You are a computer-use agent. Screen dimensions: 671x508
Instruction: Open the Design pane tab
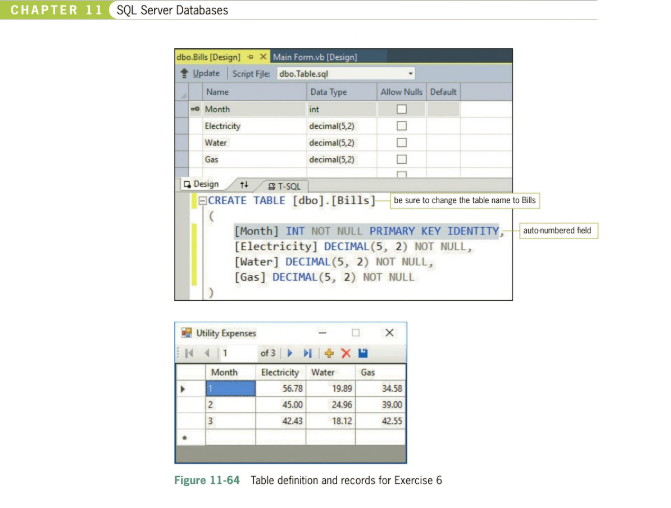click(201, 184)
